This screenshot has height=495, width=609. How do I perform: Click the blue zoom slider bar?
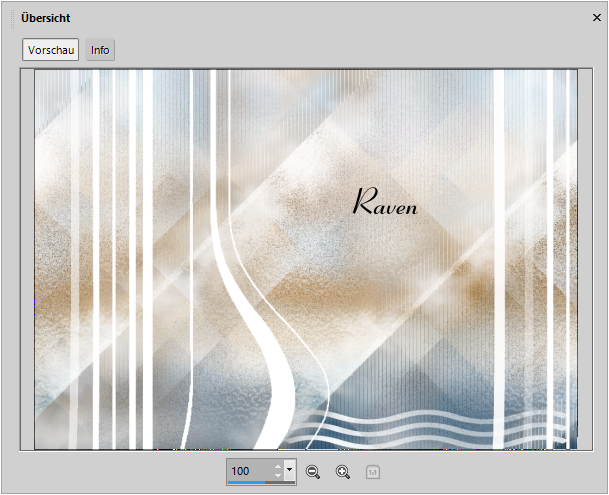246,482
